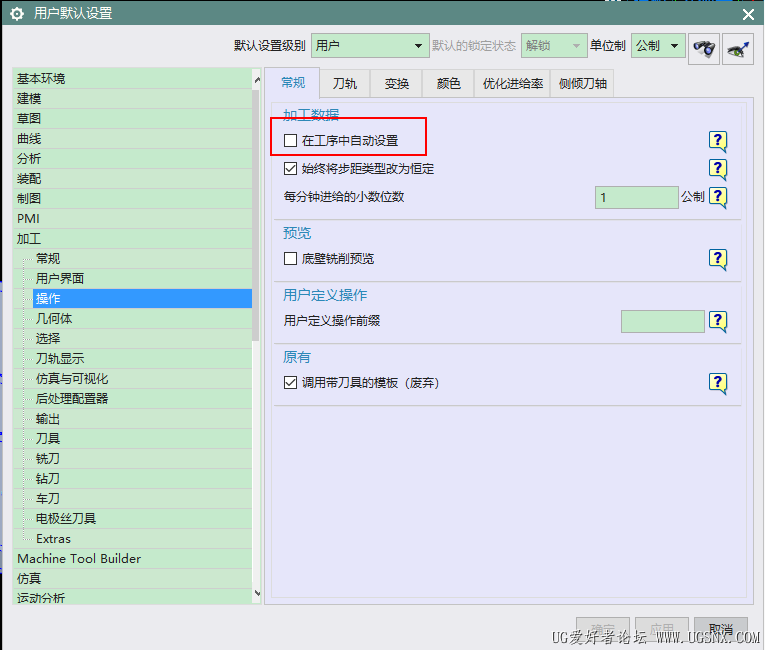Switch to the 侧倾刀轴 tab
The height and width of the screenshot is (650, 765).
pyautogui.click(x=583, y=84)
